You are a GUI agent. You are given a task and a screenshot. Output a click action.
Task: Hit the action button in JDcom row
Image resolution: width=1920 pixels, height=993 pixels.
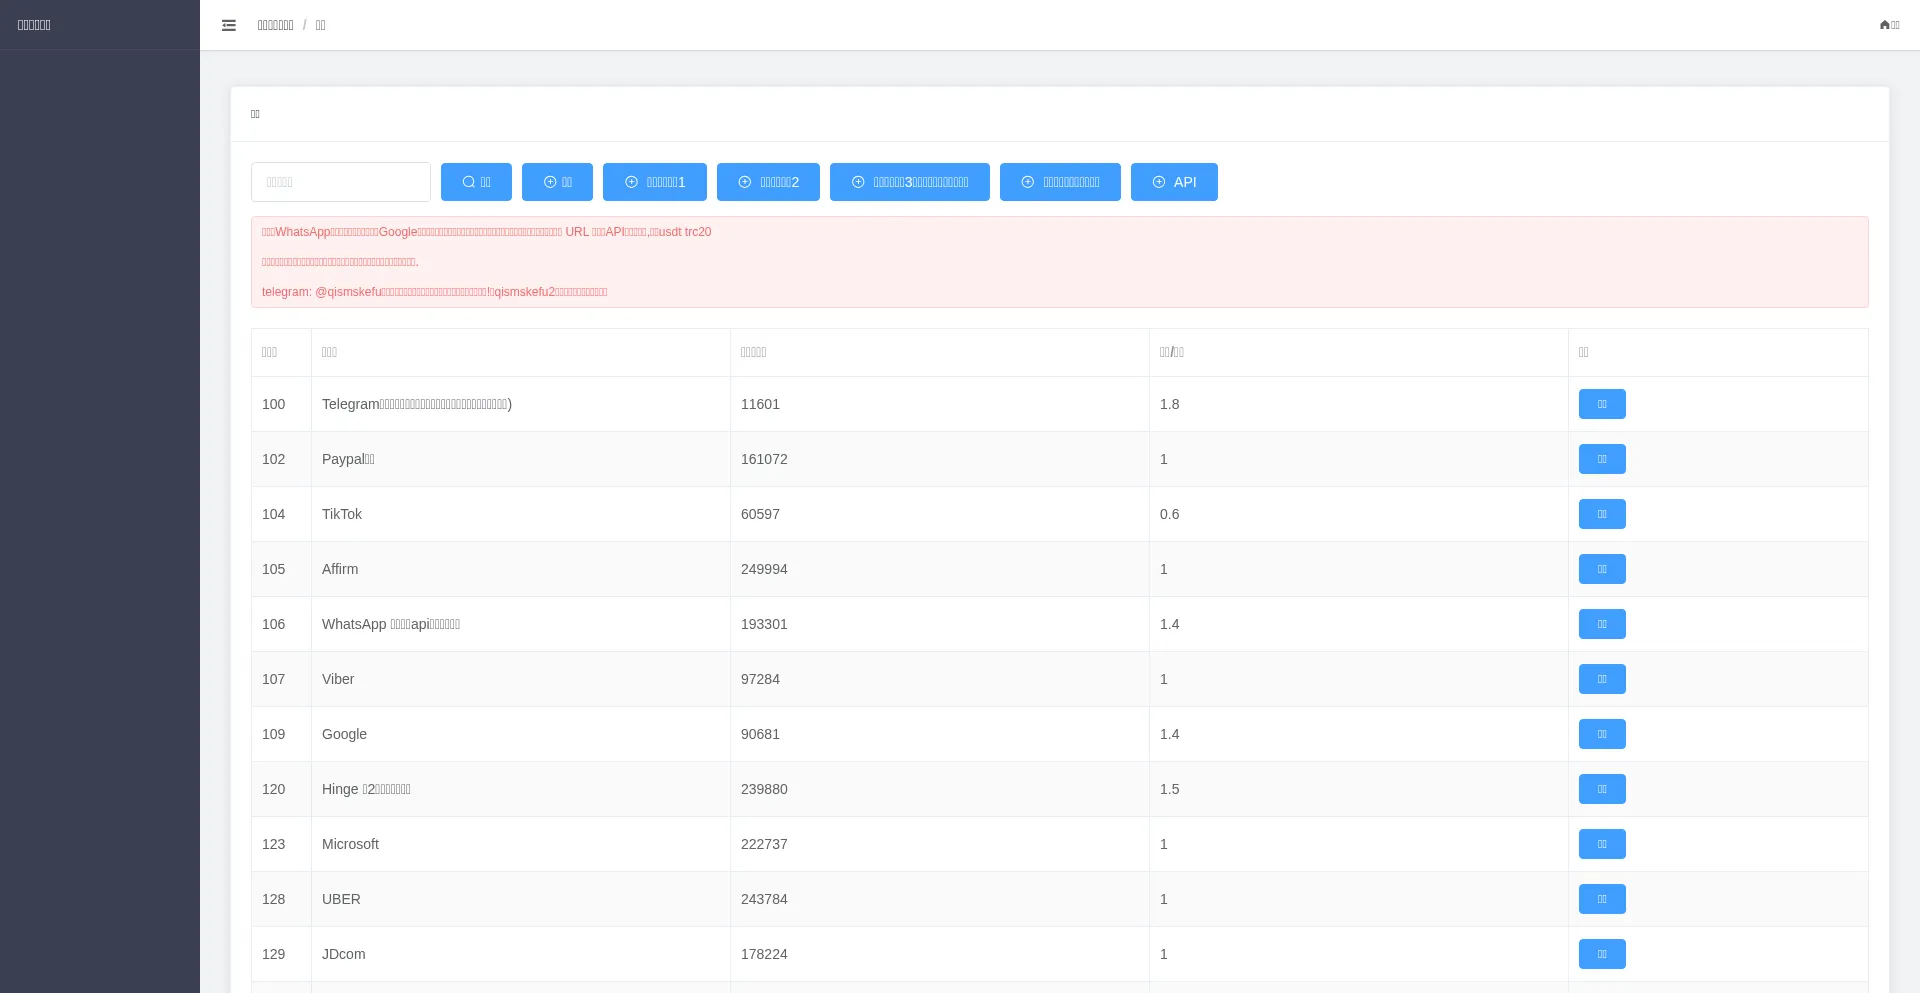(x=1601, y=954)
